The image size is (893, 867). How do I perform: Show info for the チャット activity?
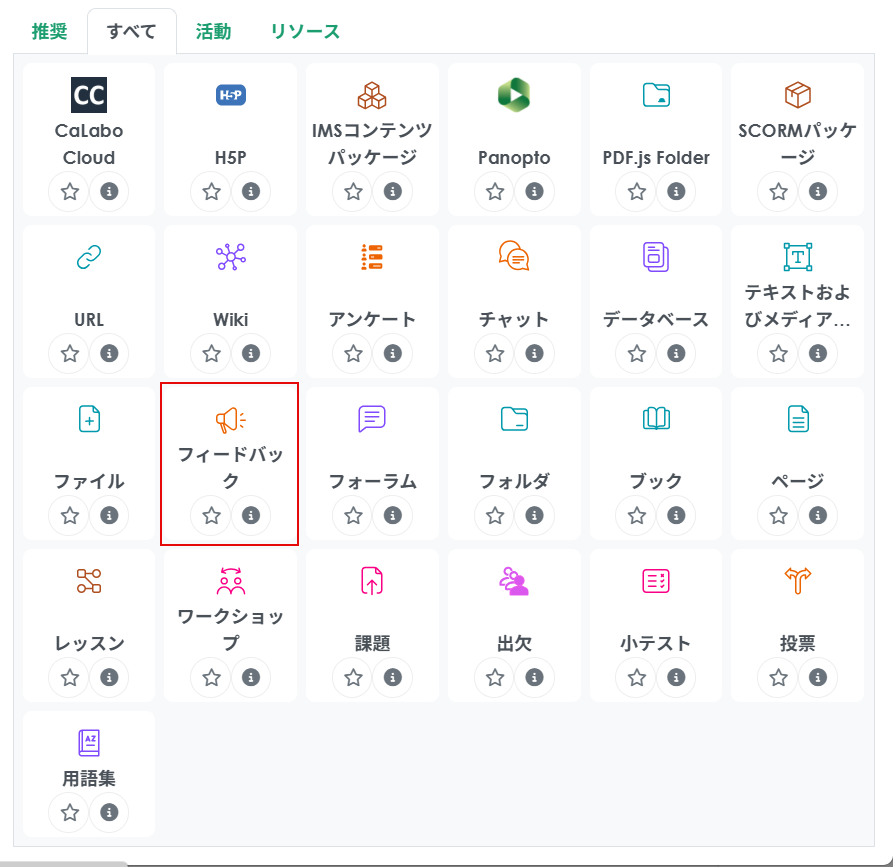(534, 353)
